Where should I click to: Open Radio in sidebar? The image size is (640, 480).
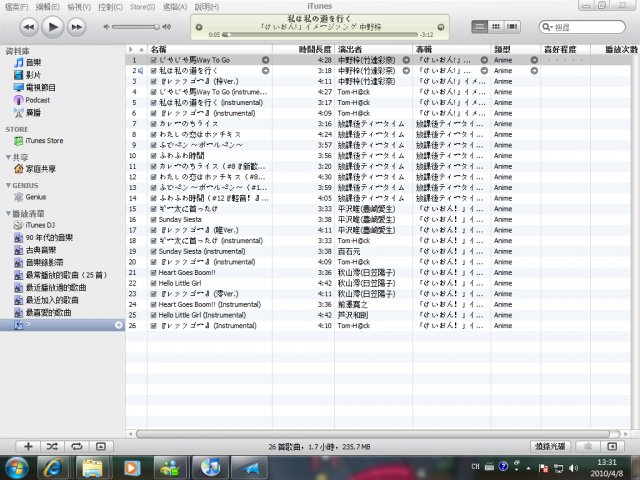(27, 112)
